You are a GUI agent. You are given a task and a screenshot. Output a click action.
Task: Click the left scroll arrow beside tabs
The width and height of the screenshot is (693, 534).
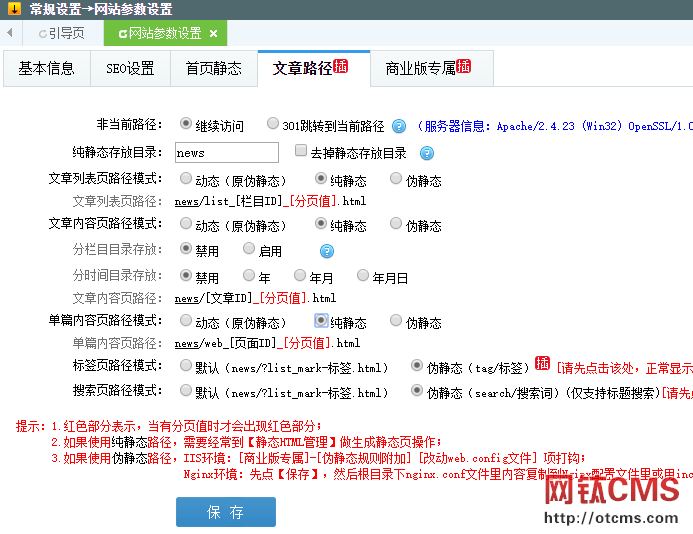[10, 33]
